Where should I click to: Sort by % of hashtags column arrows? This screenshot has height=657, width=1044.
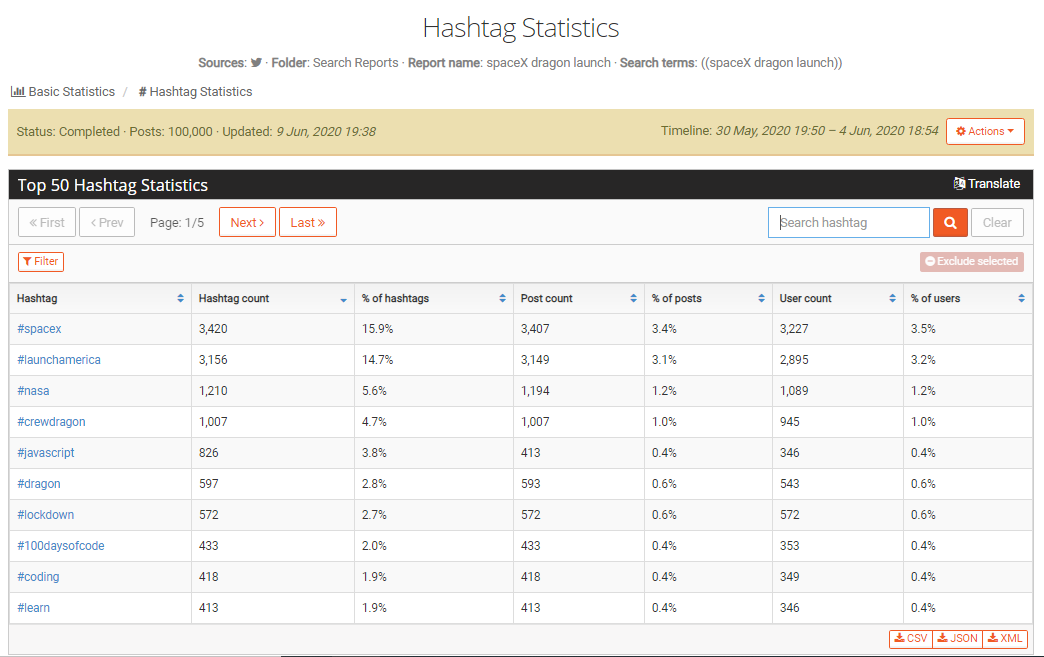click(502, 298)
